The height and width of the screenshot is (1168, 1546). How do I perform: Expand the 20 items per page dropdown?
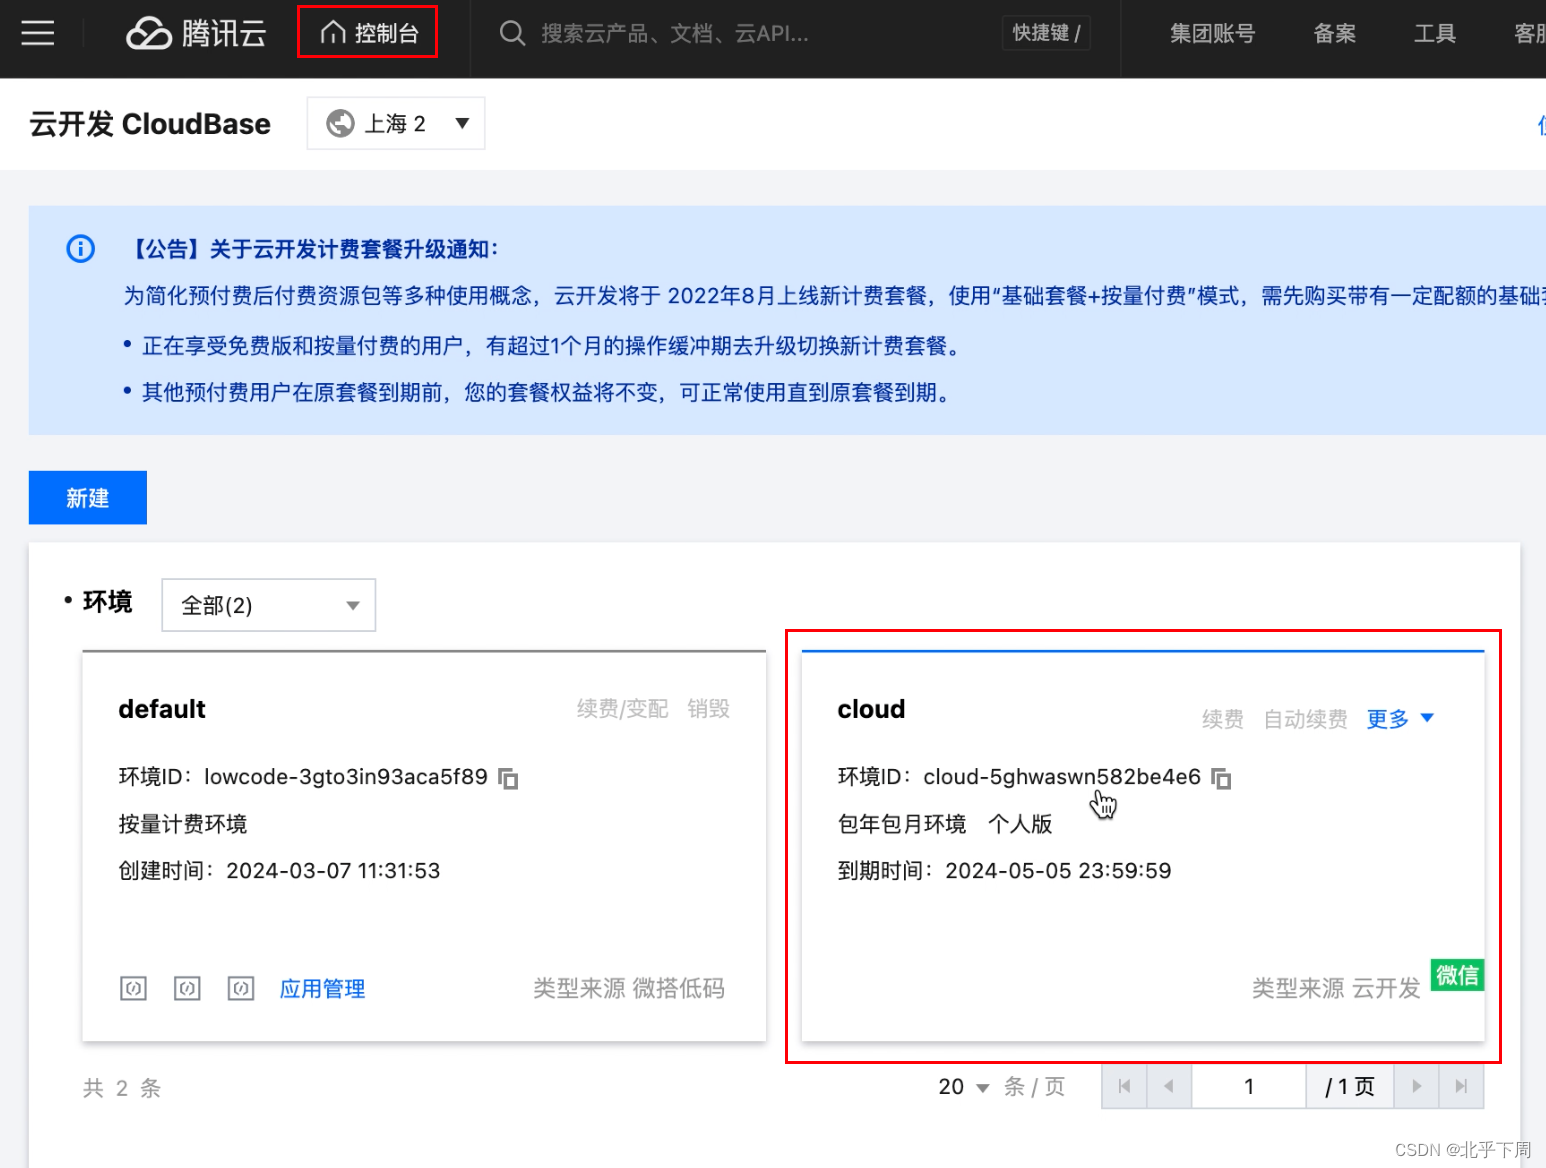964,1087
